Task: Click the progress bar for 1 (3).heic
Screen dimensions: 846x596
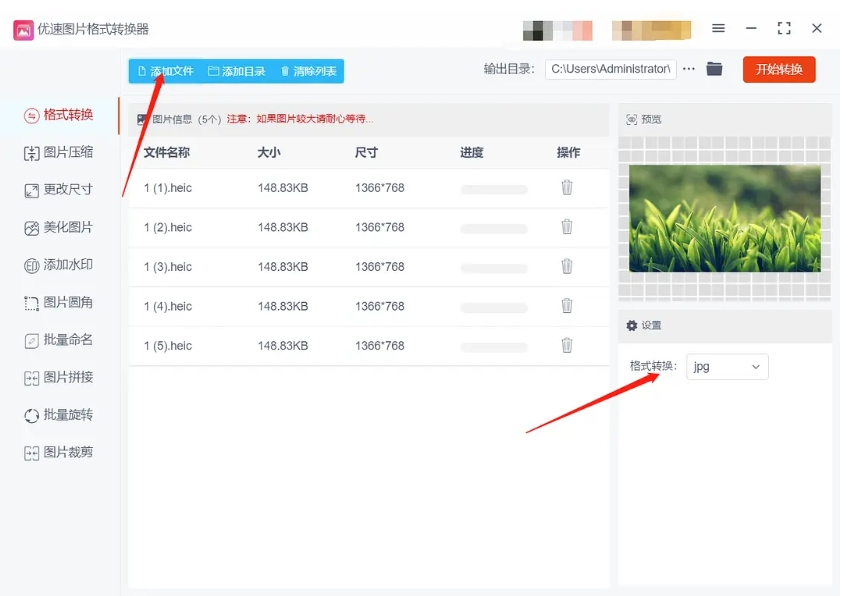Action: (494, 268)
